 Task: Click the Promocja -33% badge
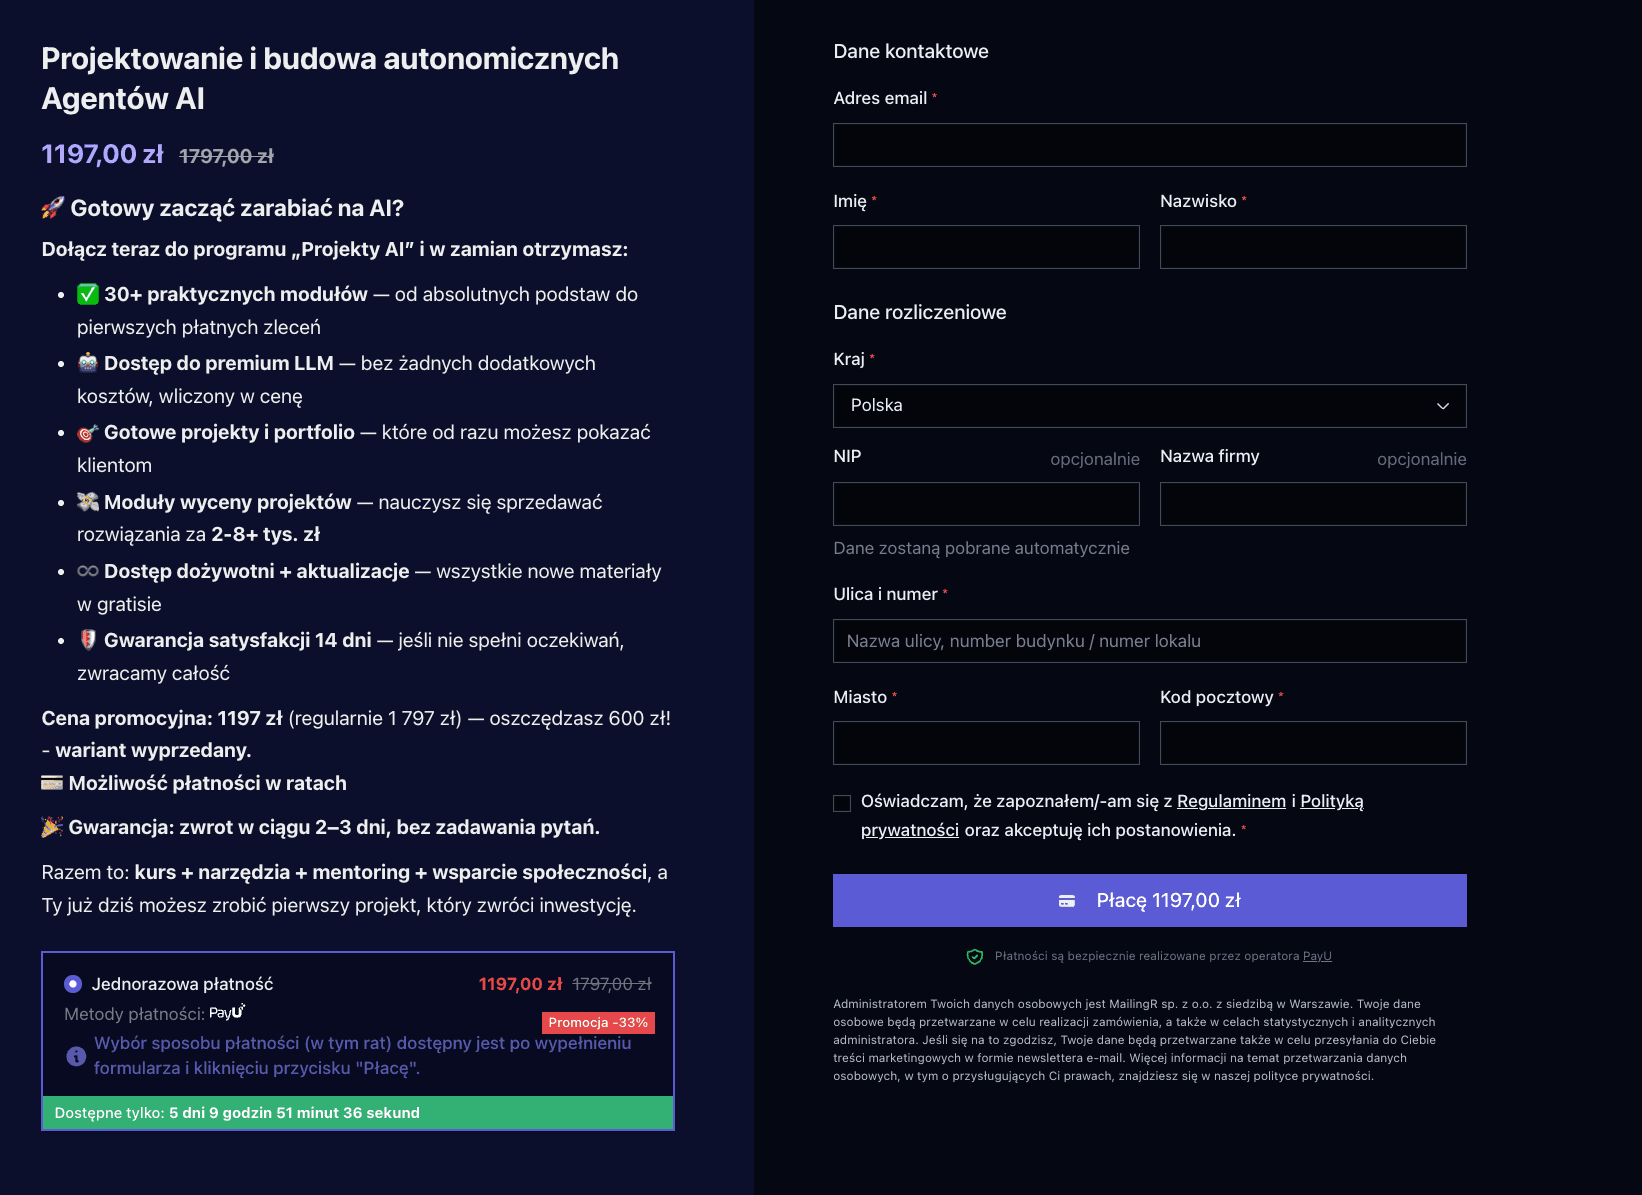pos(598,1022)
